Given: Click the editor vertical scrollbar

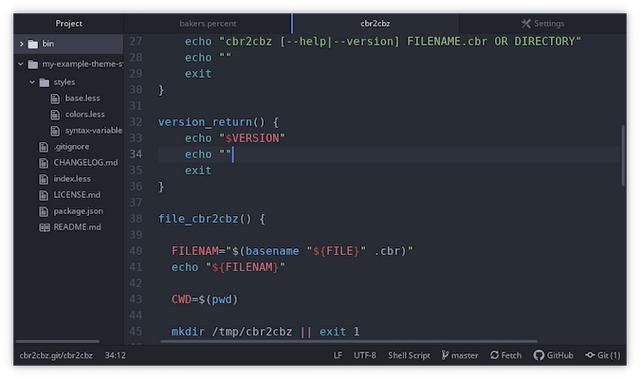Looking at the screenshot, I should (x=623, y=156).
